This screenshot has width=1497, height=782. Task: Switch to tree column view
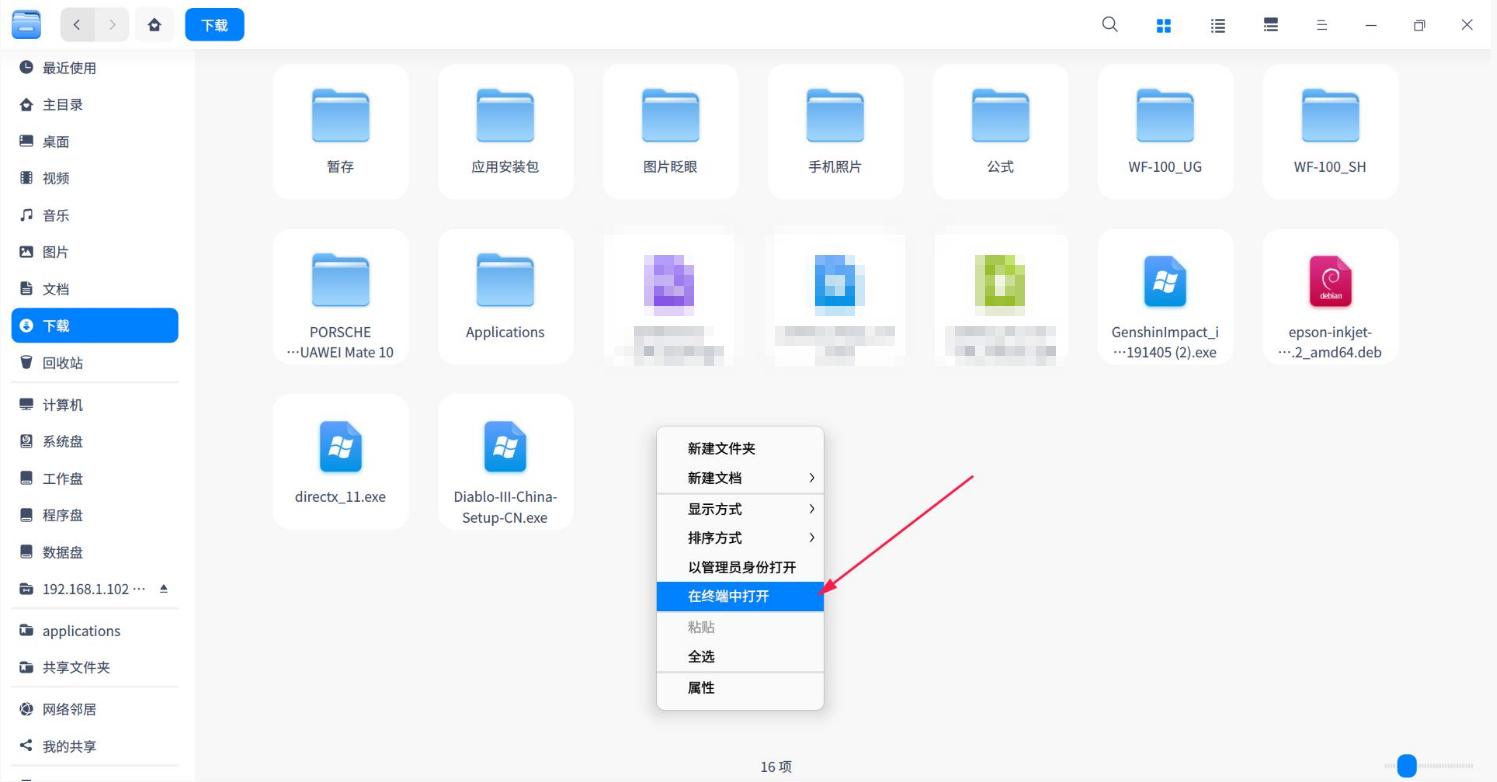[x=1271, y=25]
